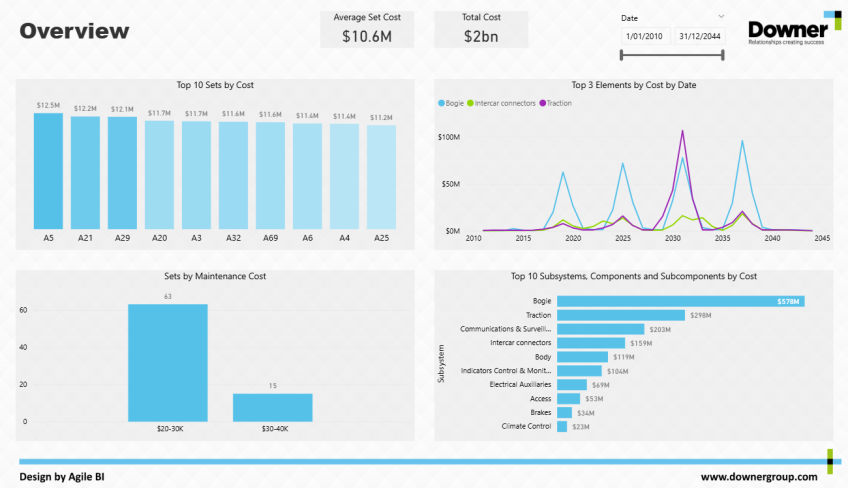Click the end date field 31/12/2044

point(699,36)
